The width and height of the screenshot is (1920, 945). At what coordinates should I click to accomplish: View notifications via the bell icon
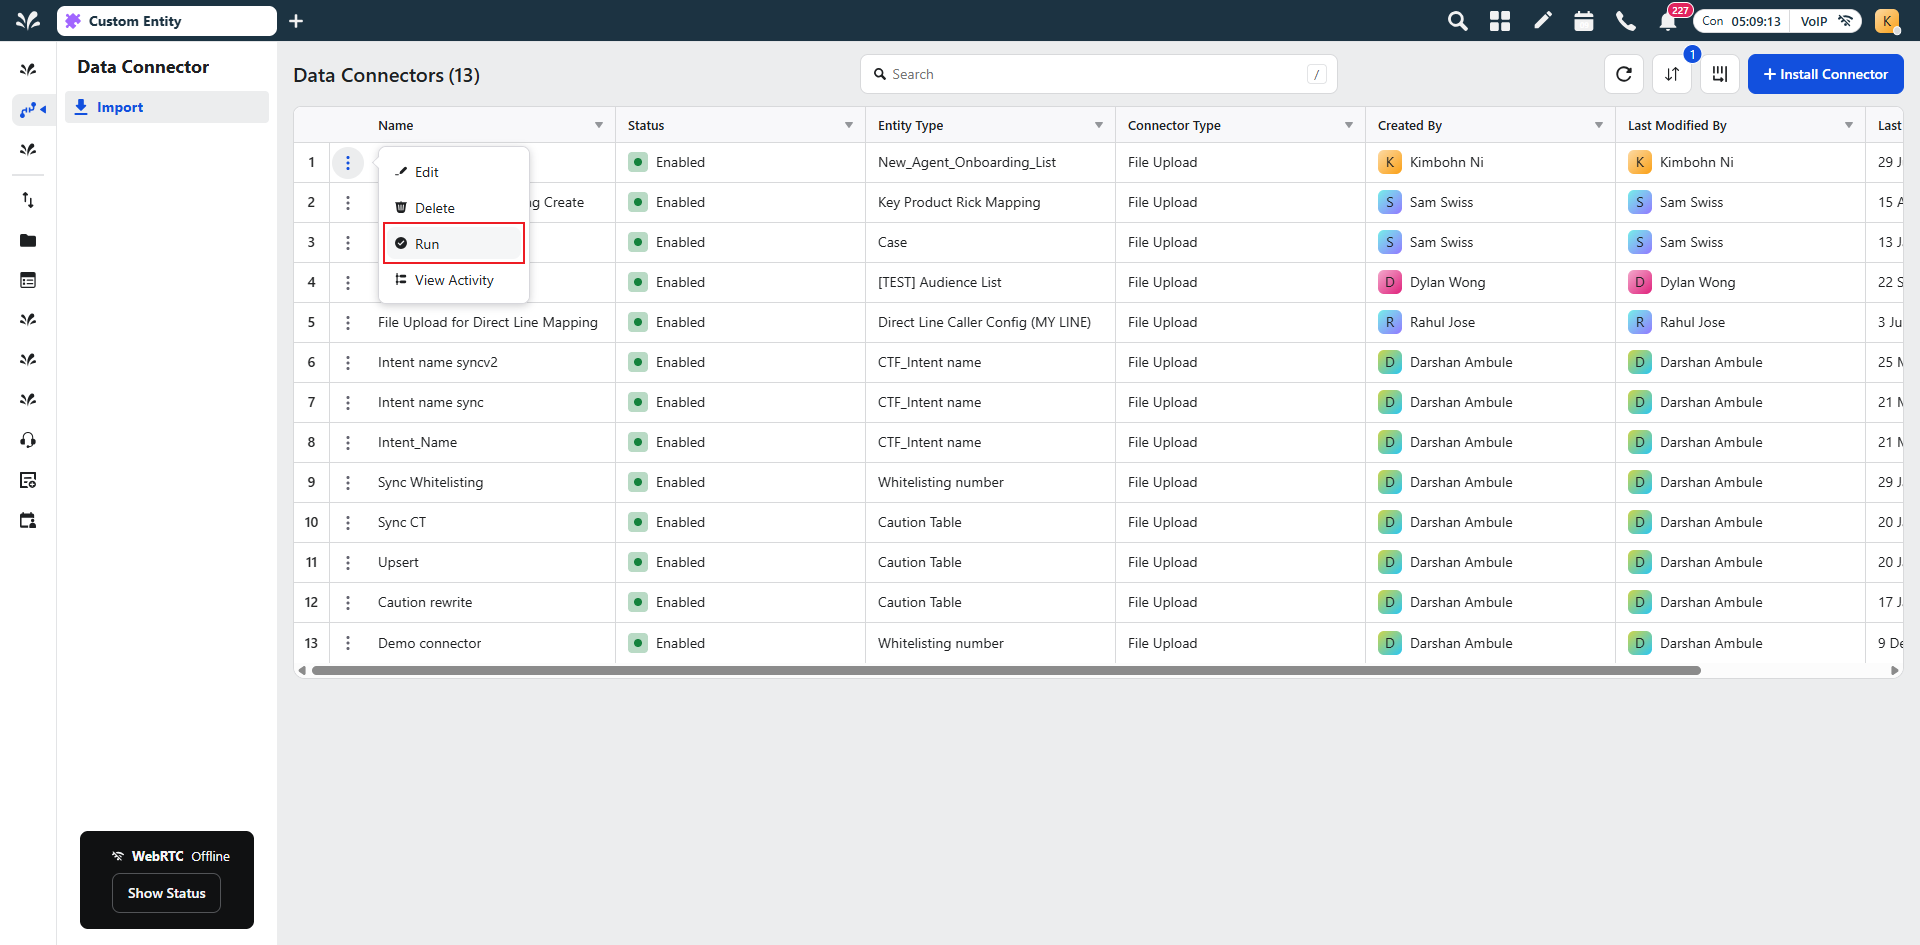[1668, 21]
